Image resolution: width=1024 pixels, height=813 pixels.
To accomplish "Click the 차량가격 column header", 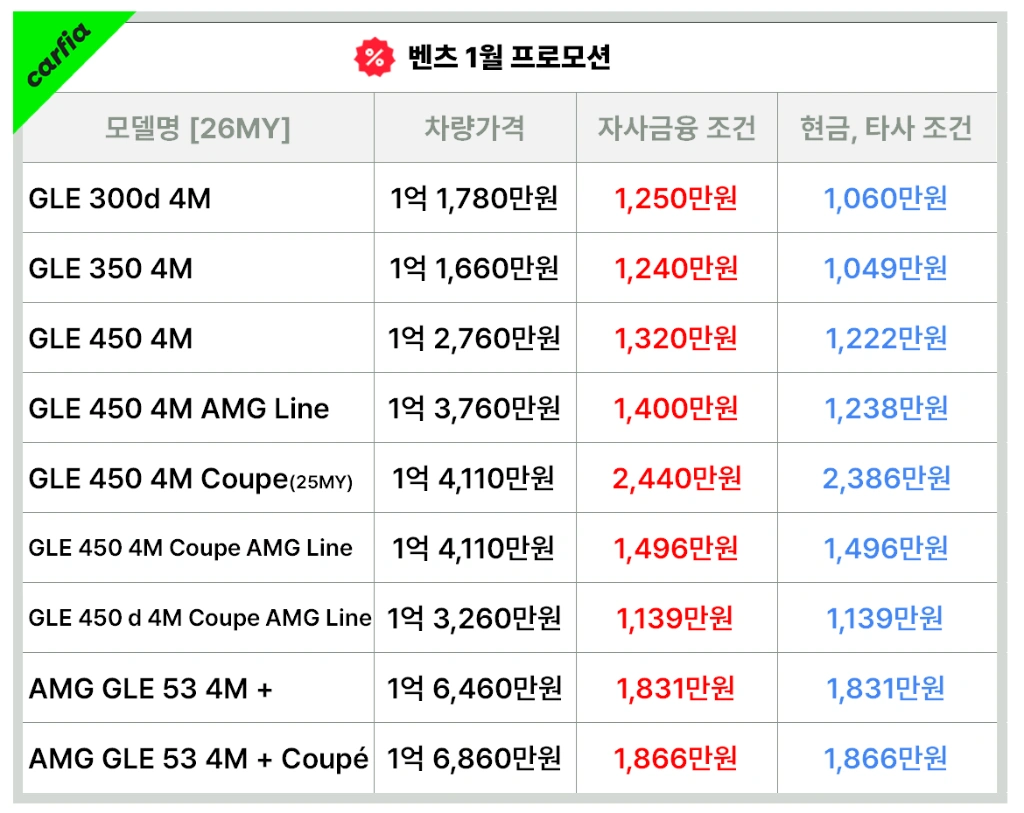I will (x=475, y=127).
